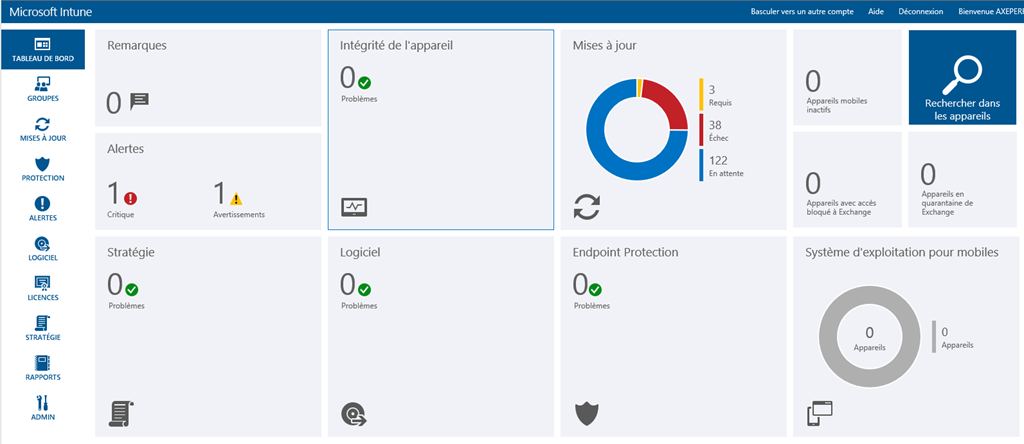
Task: Click the 0 count in Remarques tile
Action: click(114, 103)
